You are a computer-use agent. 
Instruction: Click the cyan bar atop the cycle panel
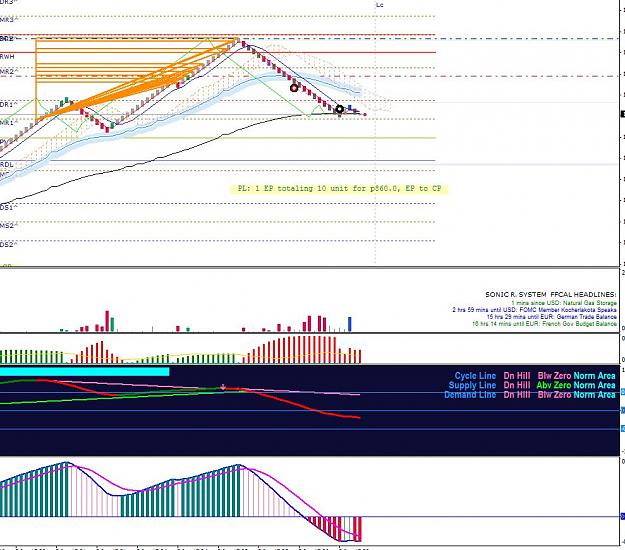click(x=85, y=371)
